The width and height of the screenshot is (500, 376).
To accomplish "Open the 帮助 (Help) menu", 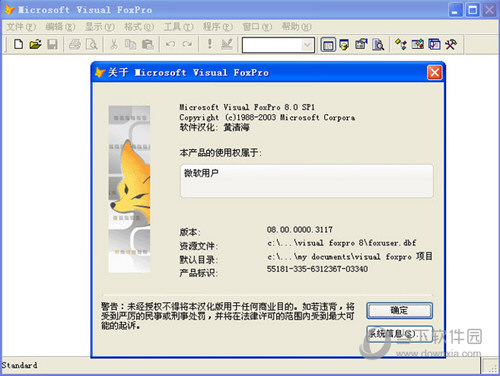I will [297, 27].
